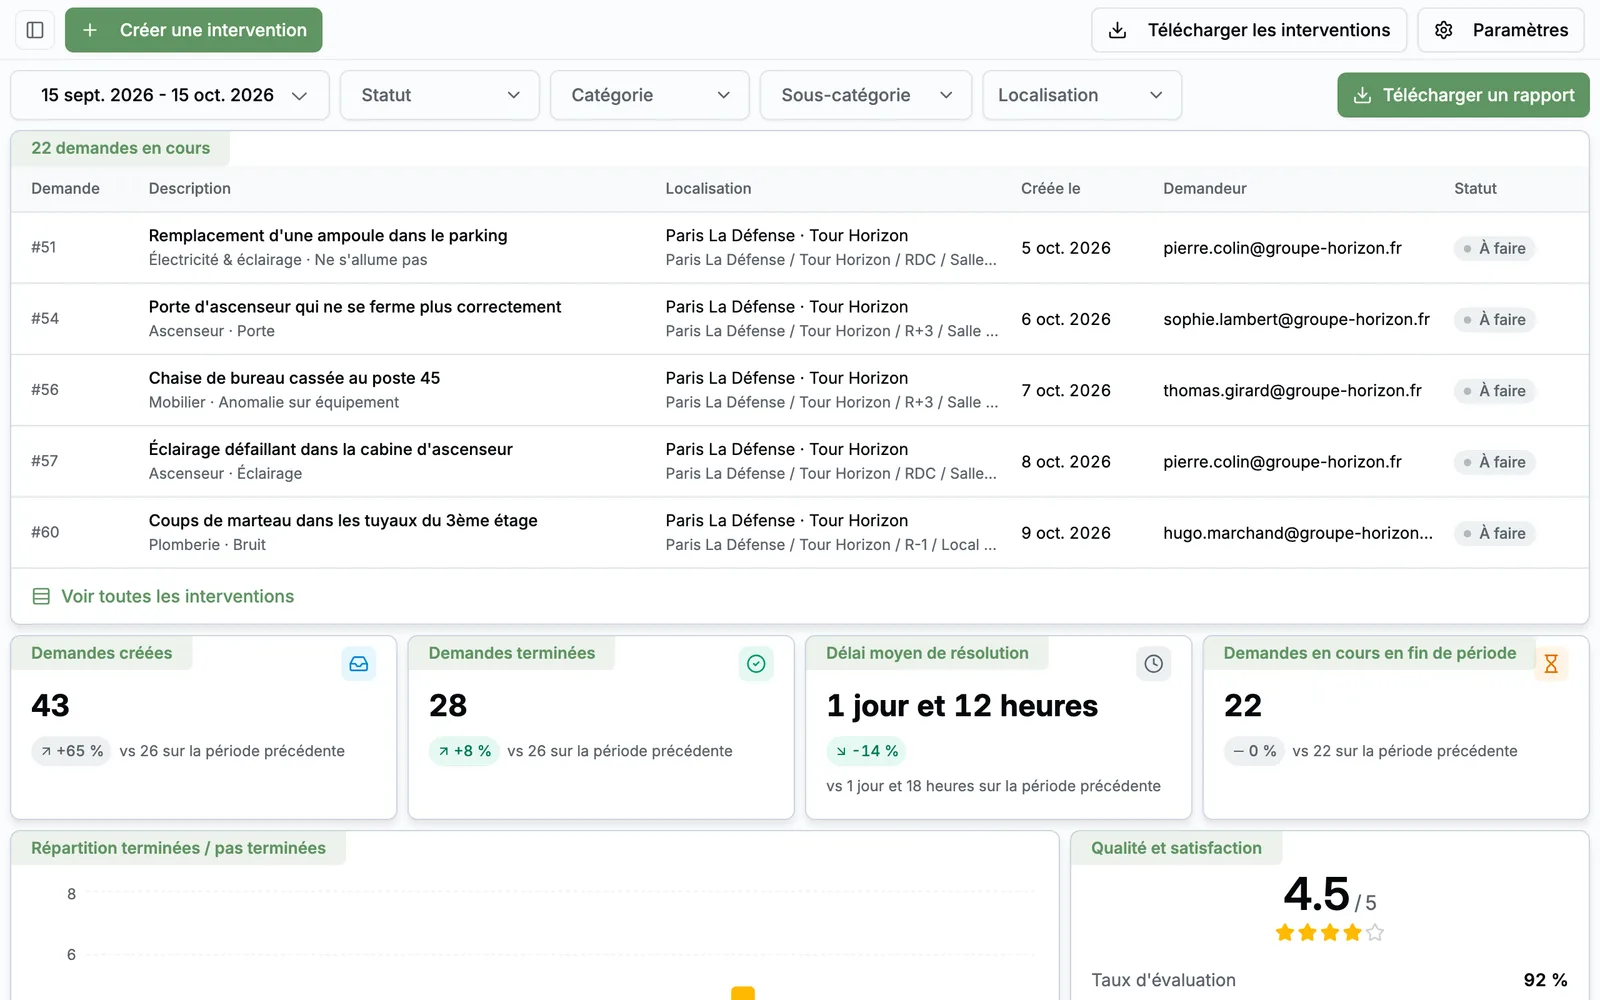This screenshot has width=1600, height=1000.
Task: Click the list icon beside Voir toutes les interventions
Action: (x=41, y=597)
